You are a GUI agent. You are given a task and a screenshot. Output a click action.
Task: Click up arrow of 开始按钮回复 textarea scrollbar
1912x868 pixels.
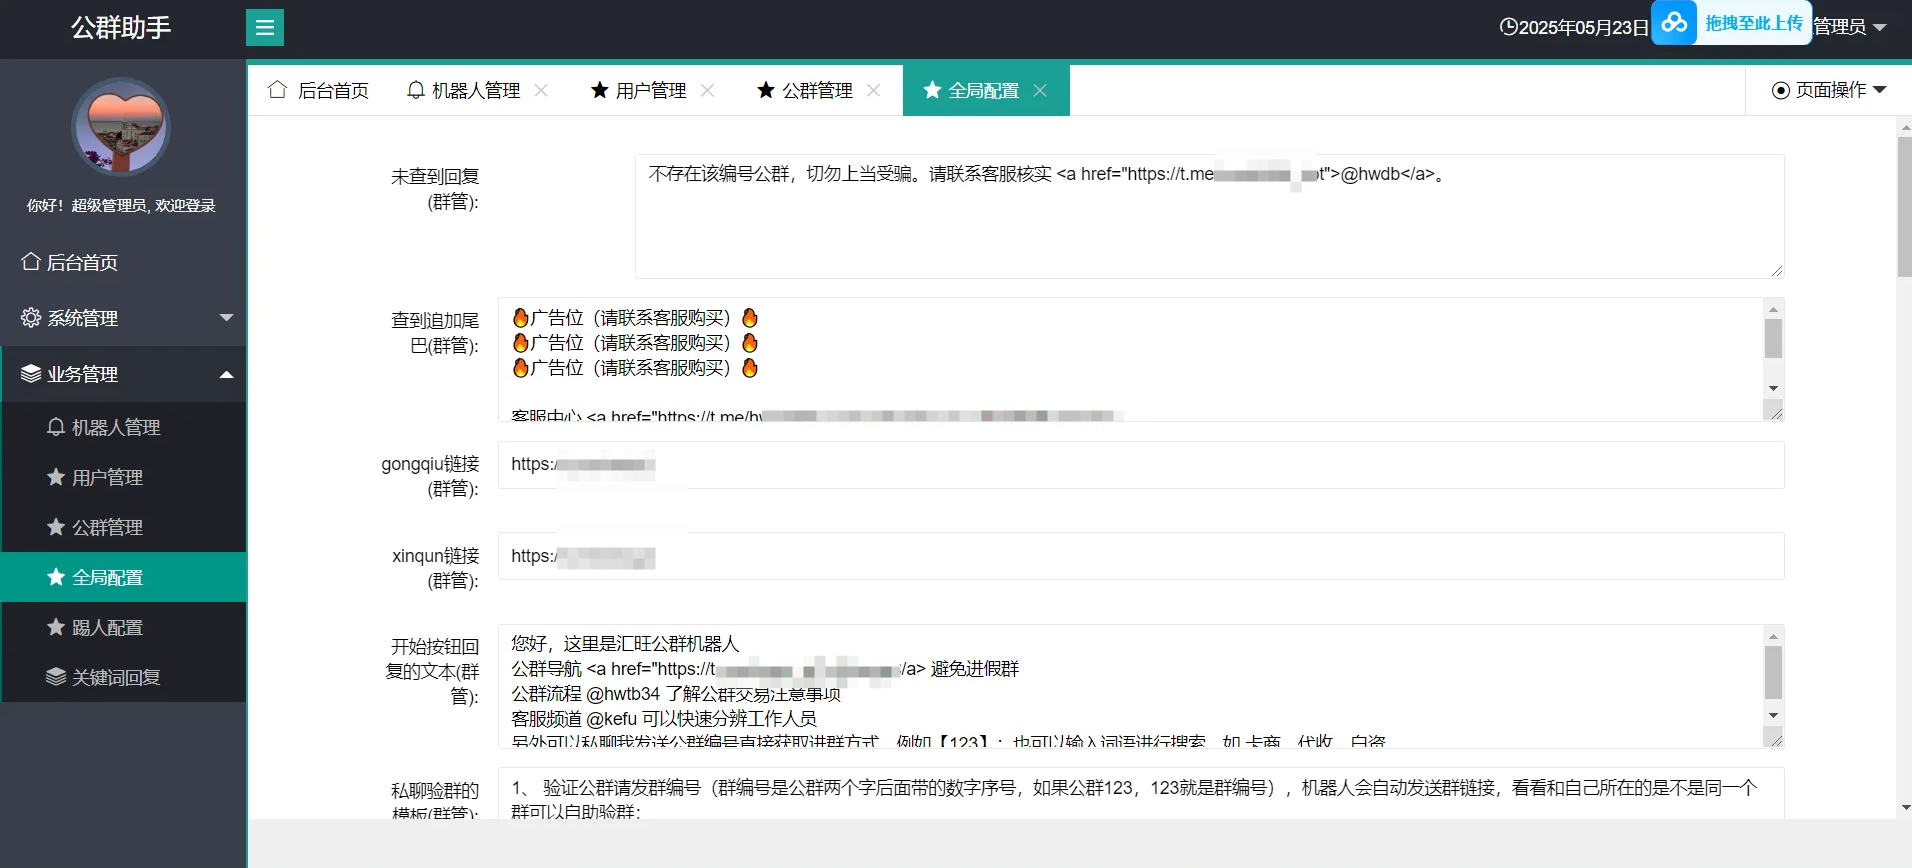tap(1773, 636)
